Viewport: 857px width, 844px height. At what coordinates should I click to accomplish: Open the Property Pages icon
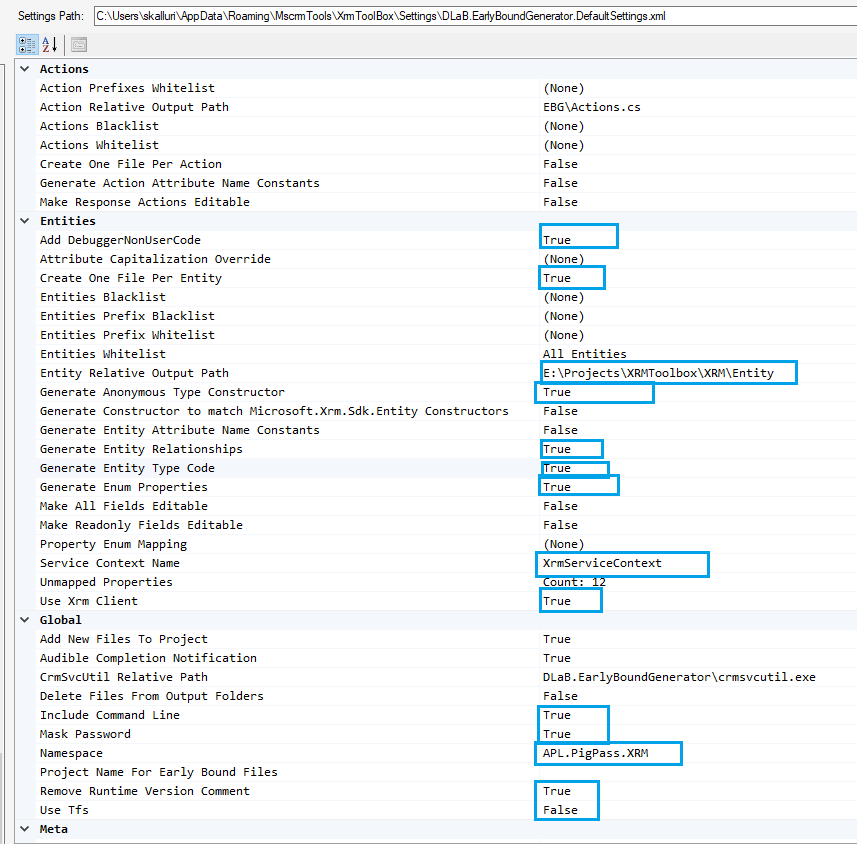click(77, 44)
